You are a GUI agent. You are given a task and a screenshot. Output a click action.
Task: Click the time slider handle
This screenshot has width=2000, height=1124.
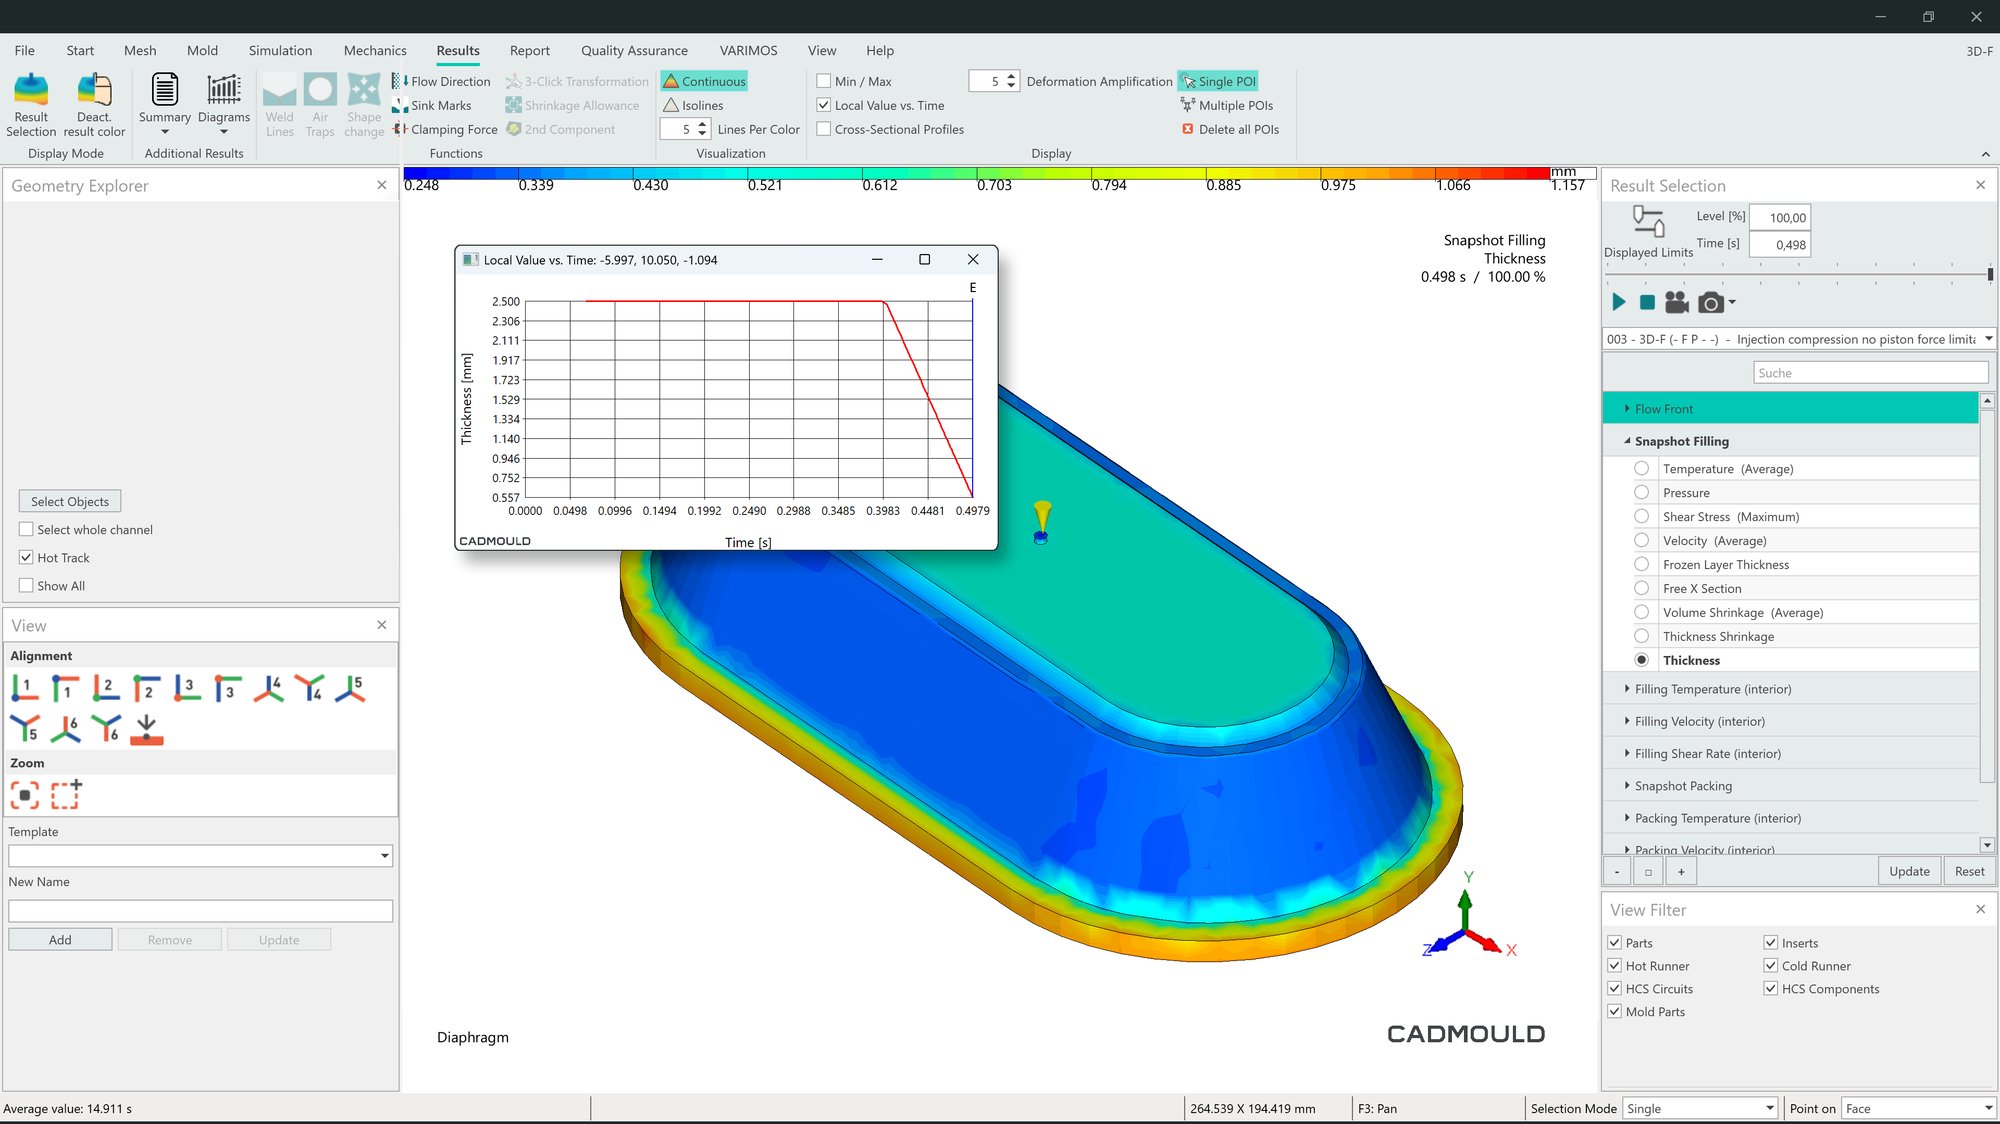click(x=1989, y=274)
